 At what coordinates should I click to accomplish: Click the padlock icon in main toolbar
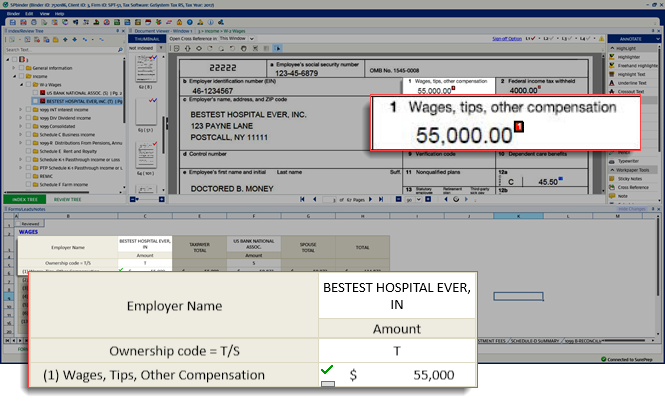(x=179, y=22)
